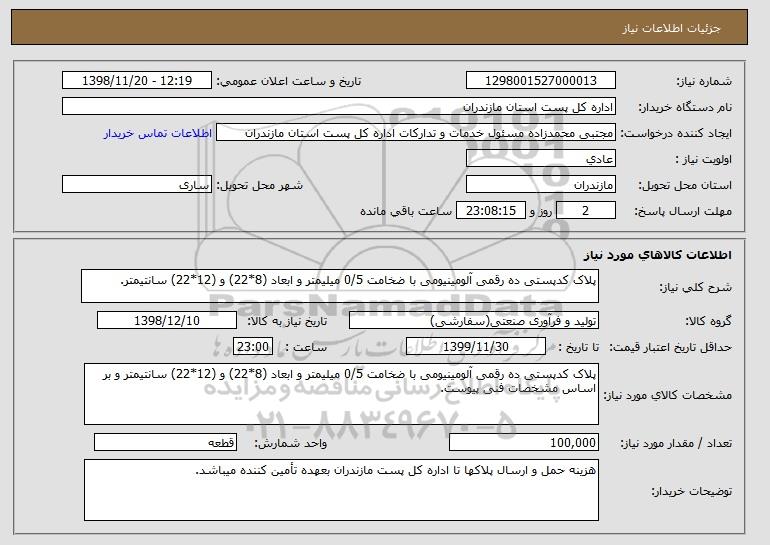The height and width of the screenshot is (545, 770).
Task: Click the remaining time field 23:08:15
Action: coord(491,211)
